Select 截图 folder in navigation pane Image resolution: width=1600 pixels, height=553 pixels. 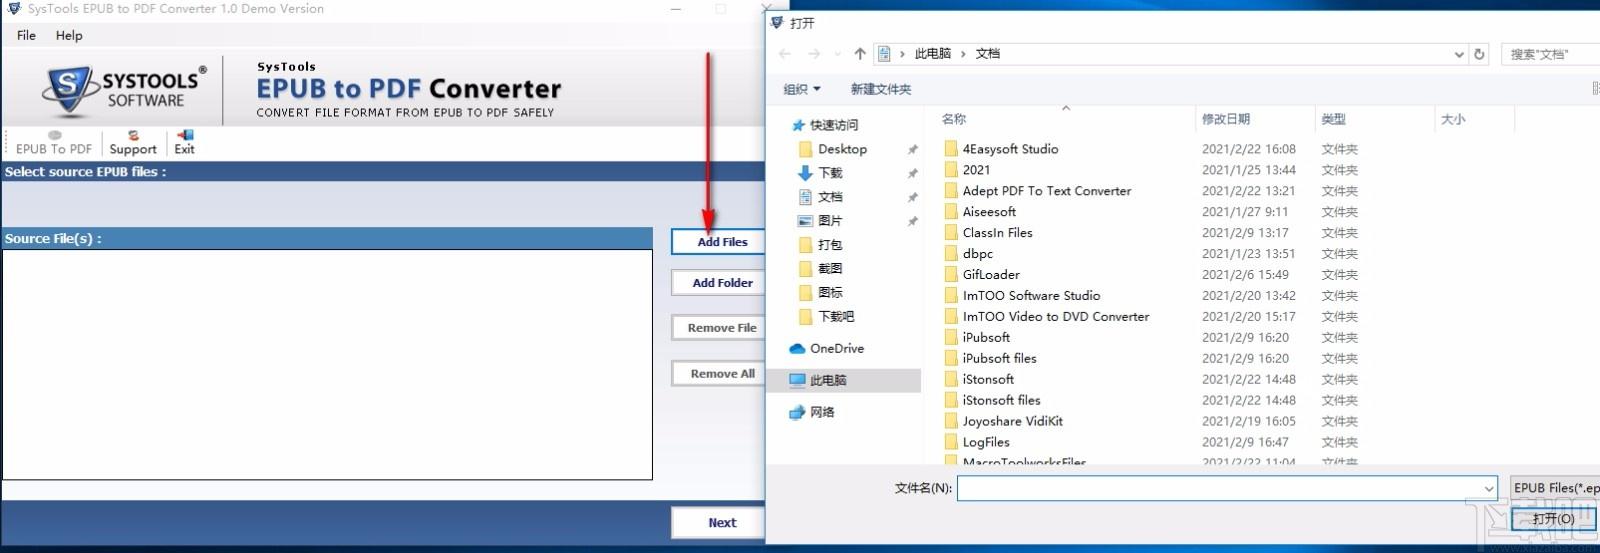830,269
